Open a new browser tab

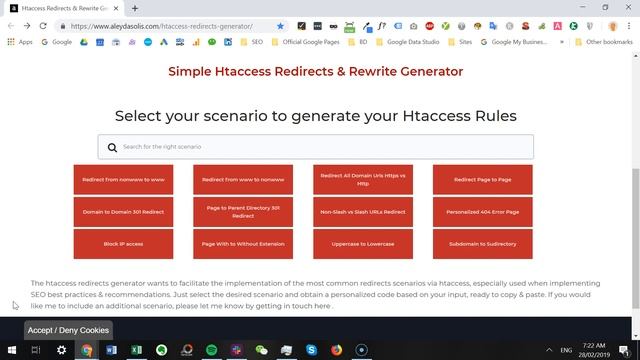click(x=135, y=8)
